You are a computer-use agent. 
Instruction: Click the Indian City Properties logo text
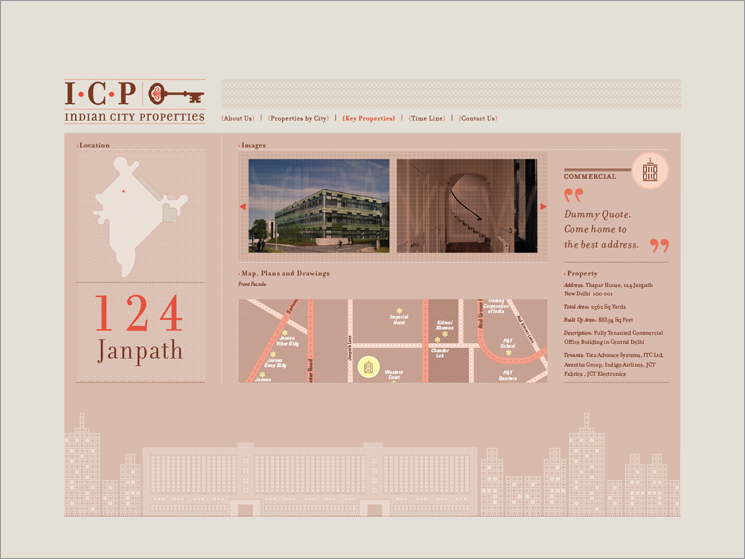tap(134, 117)
